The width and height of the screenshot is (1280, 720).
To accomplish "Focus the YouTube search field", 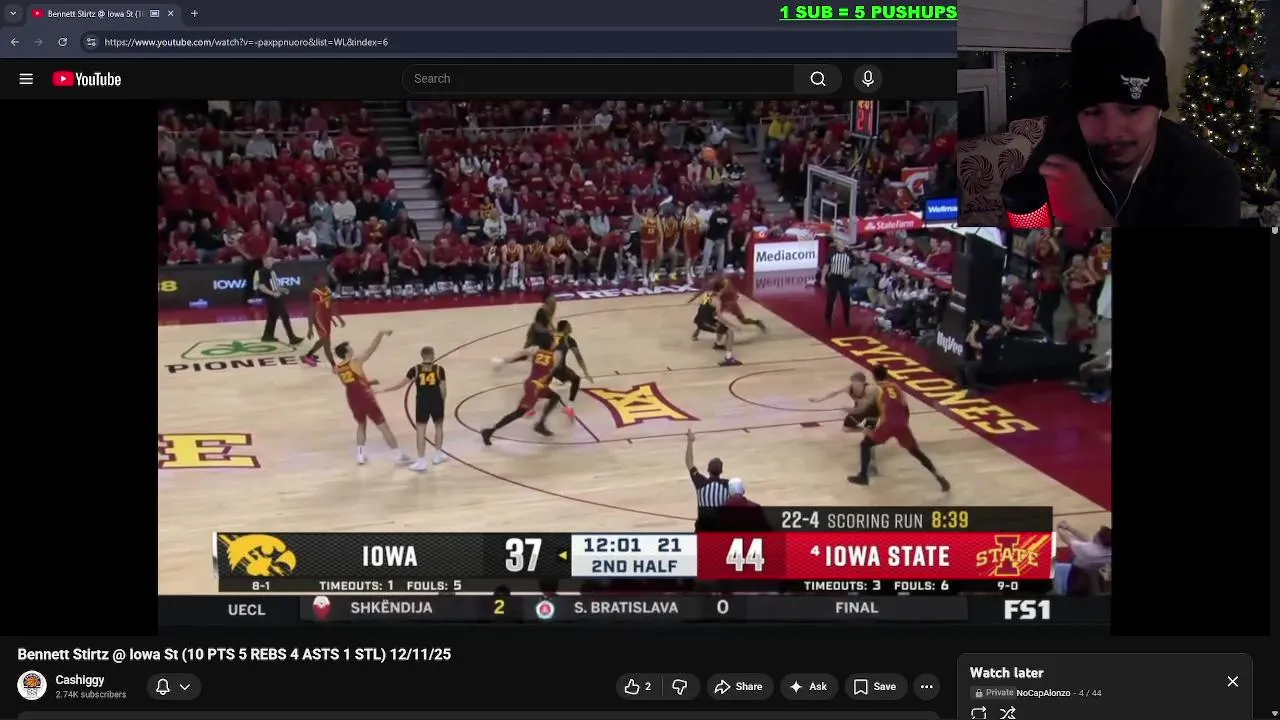I will click(598, 79).
